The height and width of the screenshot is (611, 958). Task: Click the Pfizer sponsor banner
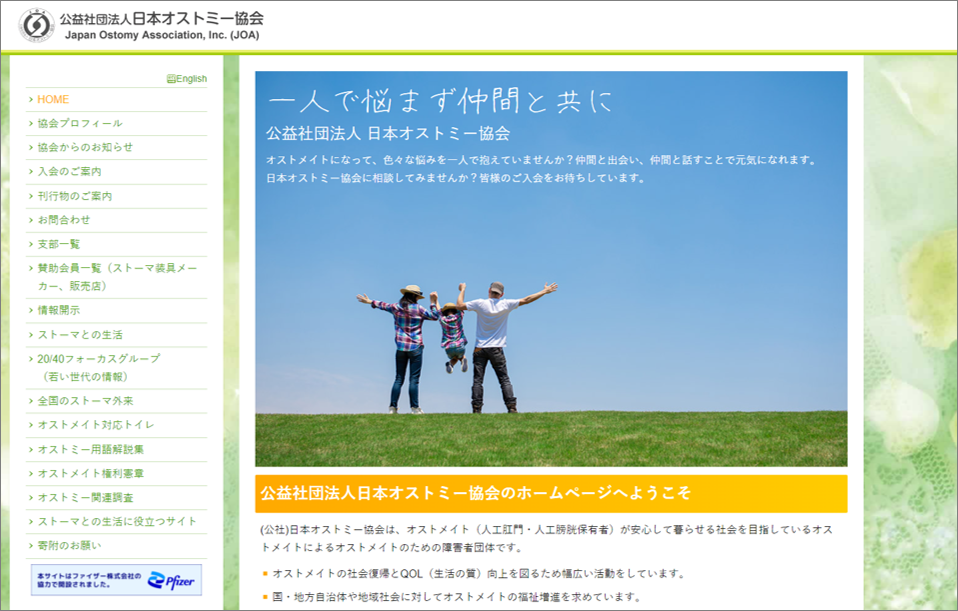[116, 580]
